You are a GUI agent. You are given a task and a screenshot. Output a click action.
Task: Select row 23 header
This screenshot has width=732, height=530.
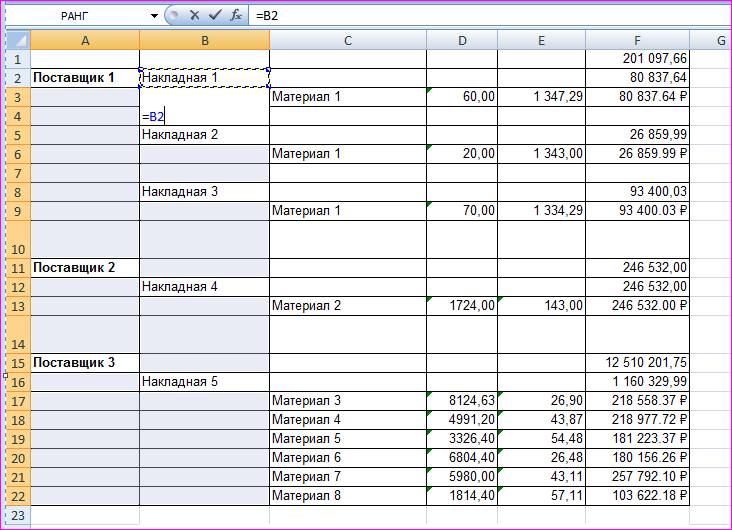[x=18, y=515]
